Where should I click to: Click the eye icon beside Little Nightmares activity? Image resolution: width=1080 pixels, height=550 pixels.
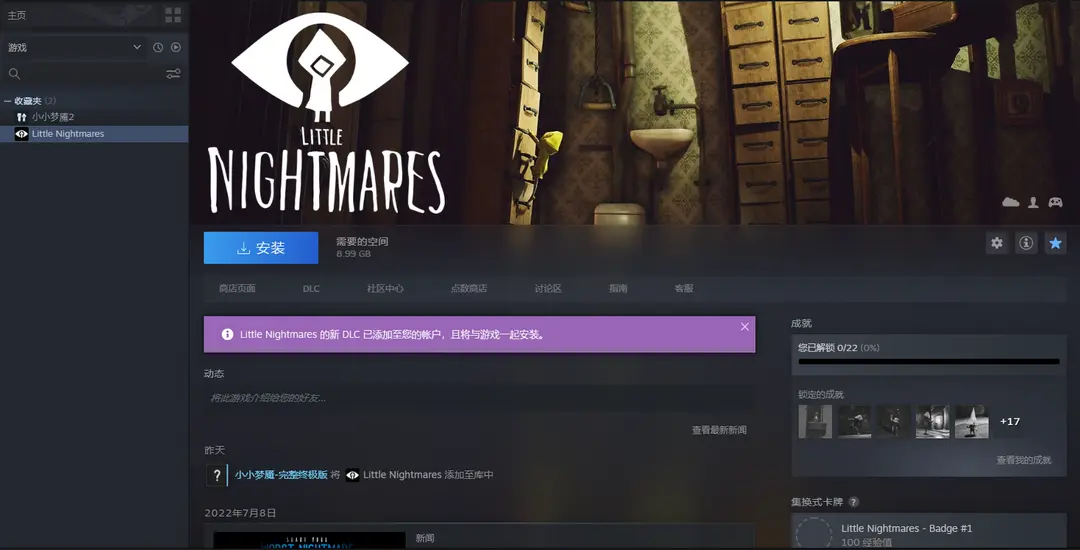tap(353, 475)
